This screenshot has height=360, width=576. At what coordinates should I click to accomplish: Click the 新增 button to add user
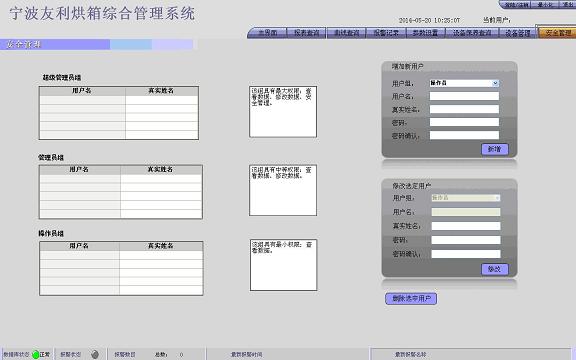(x=494, y=149)
